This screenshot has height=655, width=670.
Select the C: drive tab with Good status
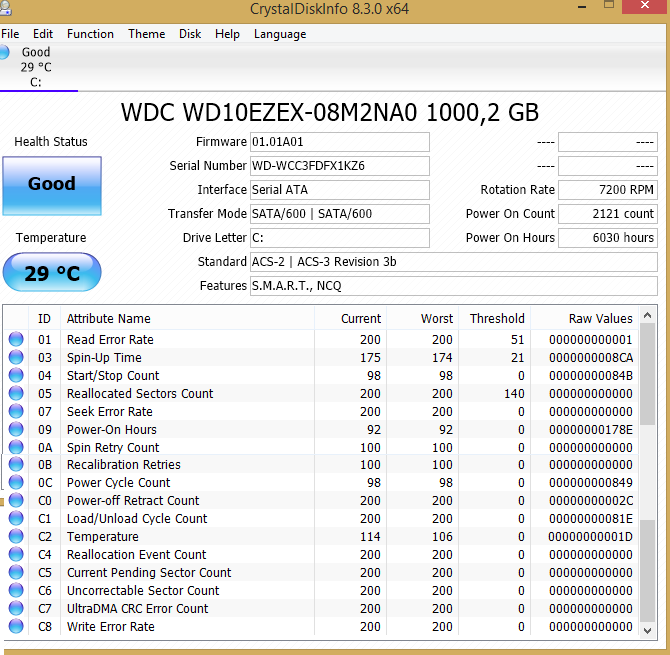[36, 67]
